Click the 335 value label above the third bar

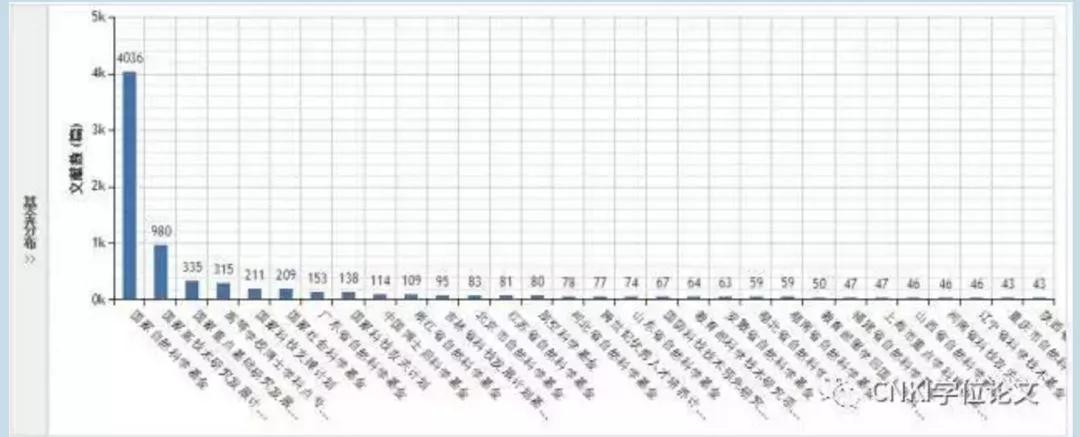[192, 267]
